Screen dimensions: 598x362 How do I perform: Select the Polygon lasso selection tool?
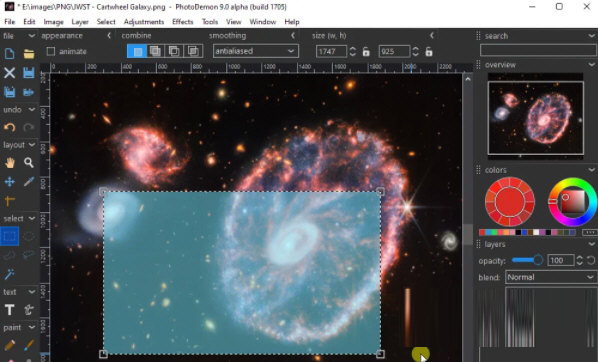coord(29,255)
